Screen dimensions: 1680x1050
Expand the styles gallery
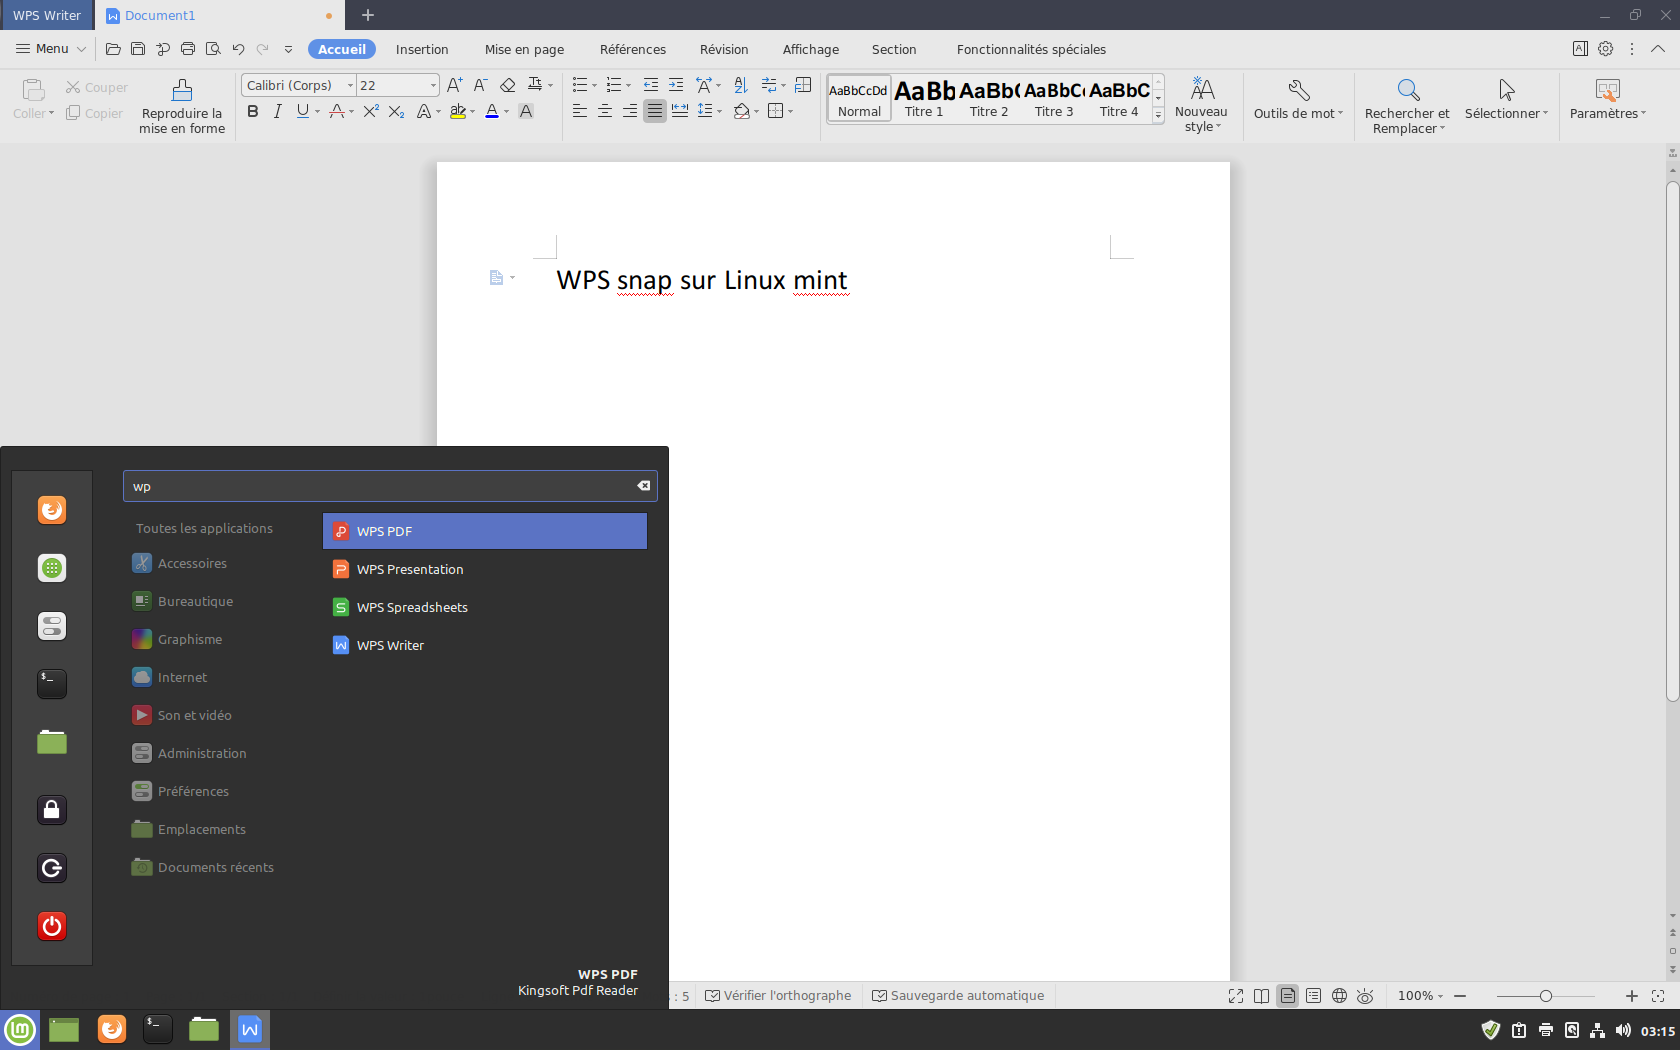tap(1158, 116)
